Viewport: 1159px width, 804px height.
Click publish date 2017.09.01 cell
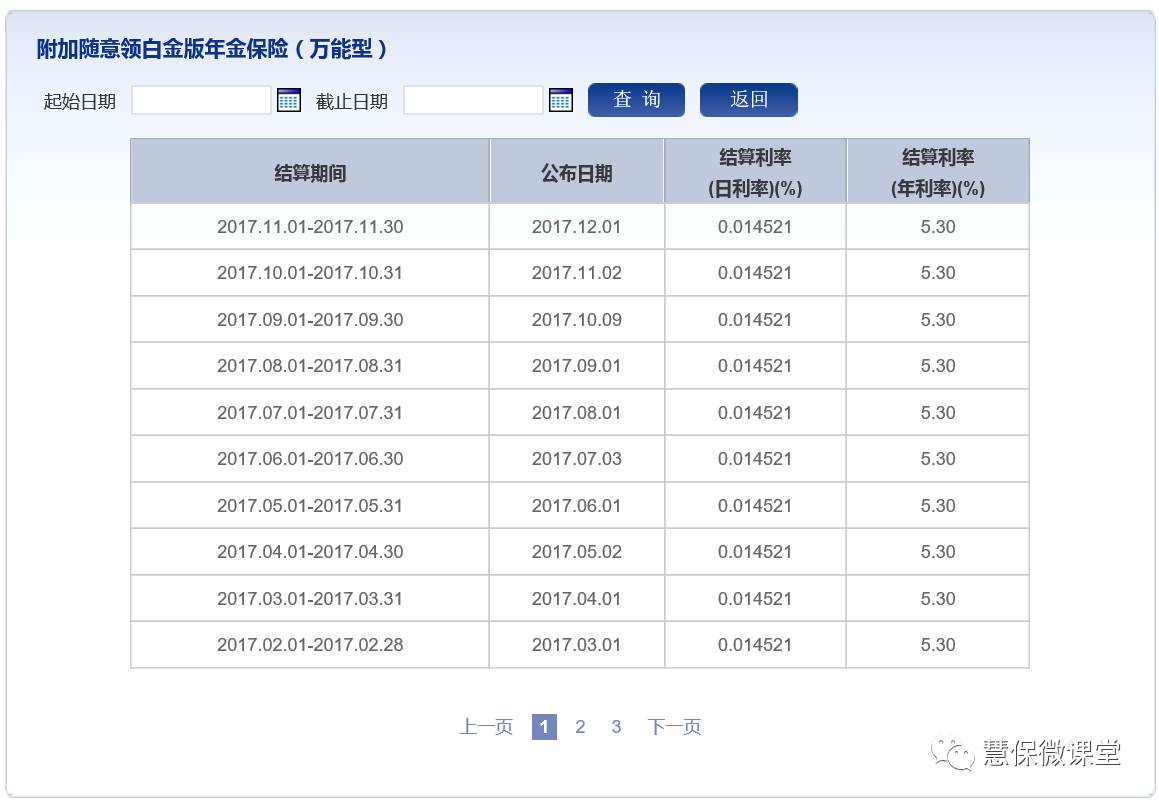pos(577,366)
